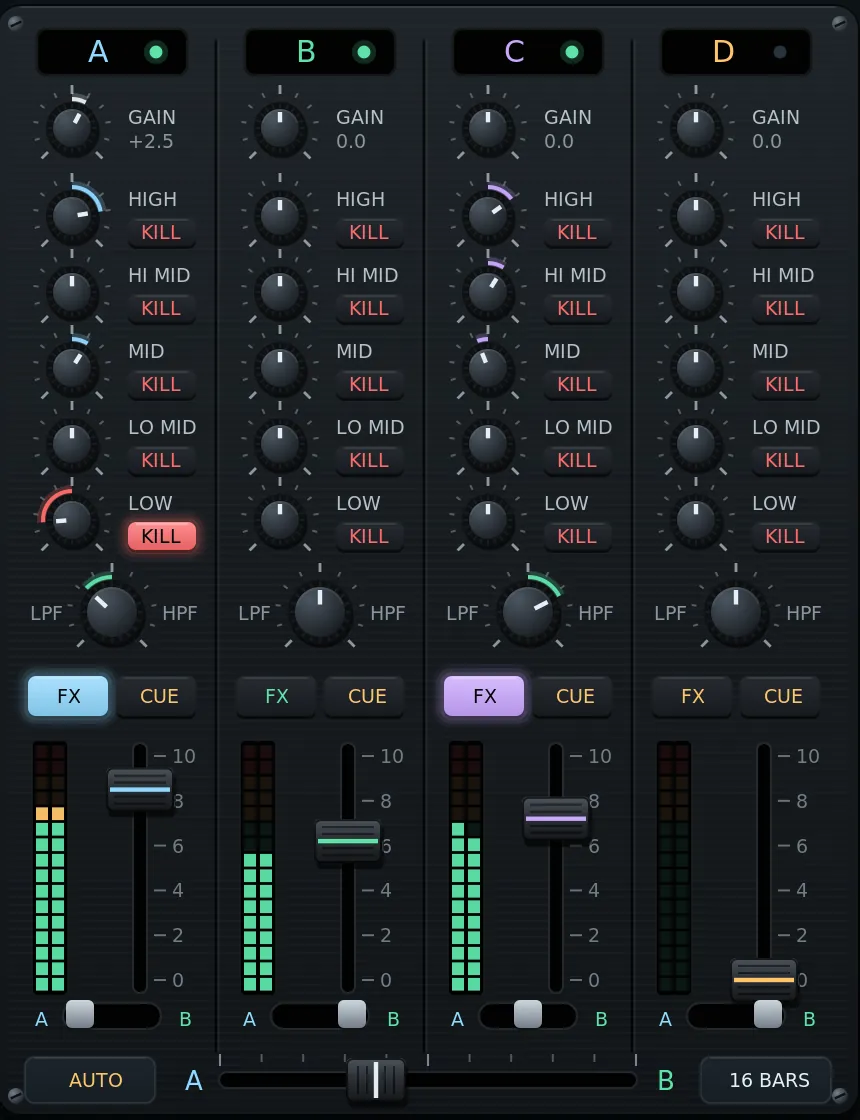Click channel D crossfade assign switch
The image size is (860, 1120).
pyautogui.click(x=736, y=1014)
